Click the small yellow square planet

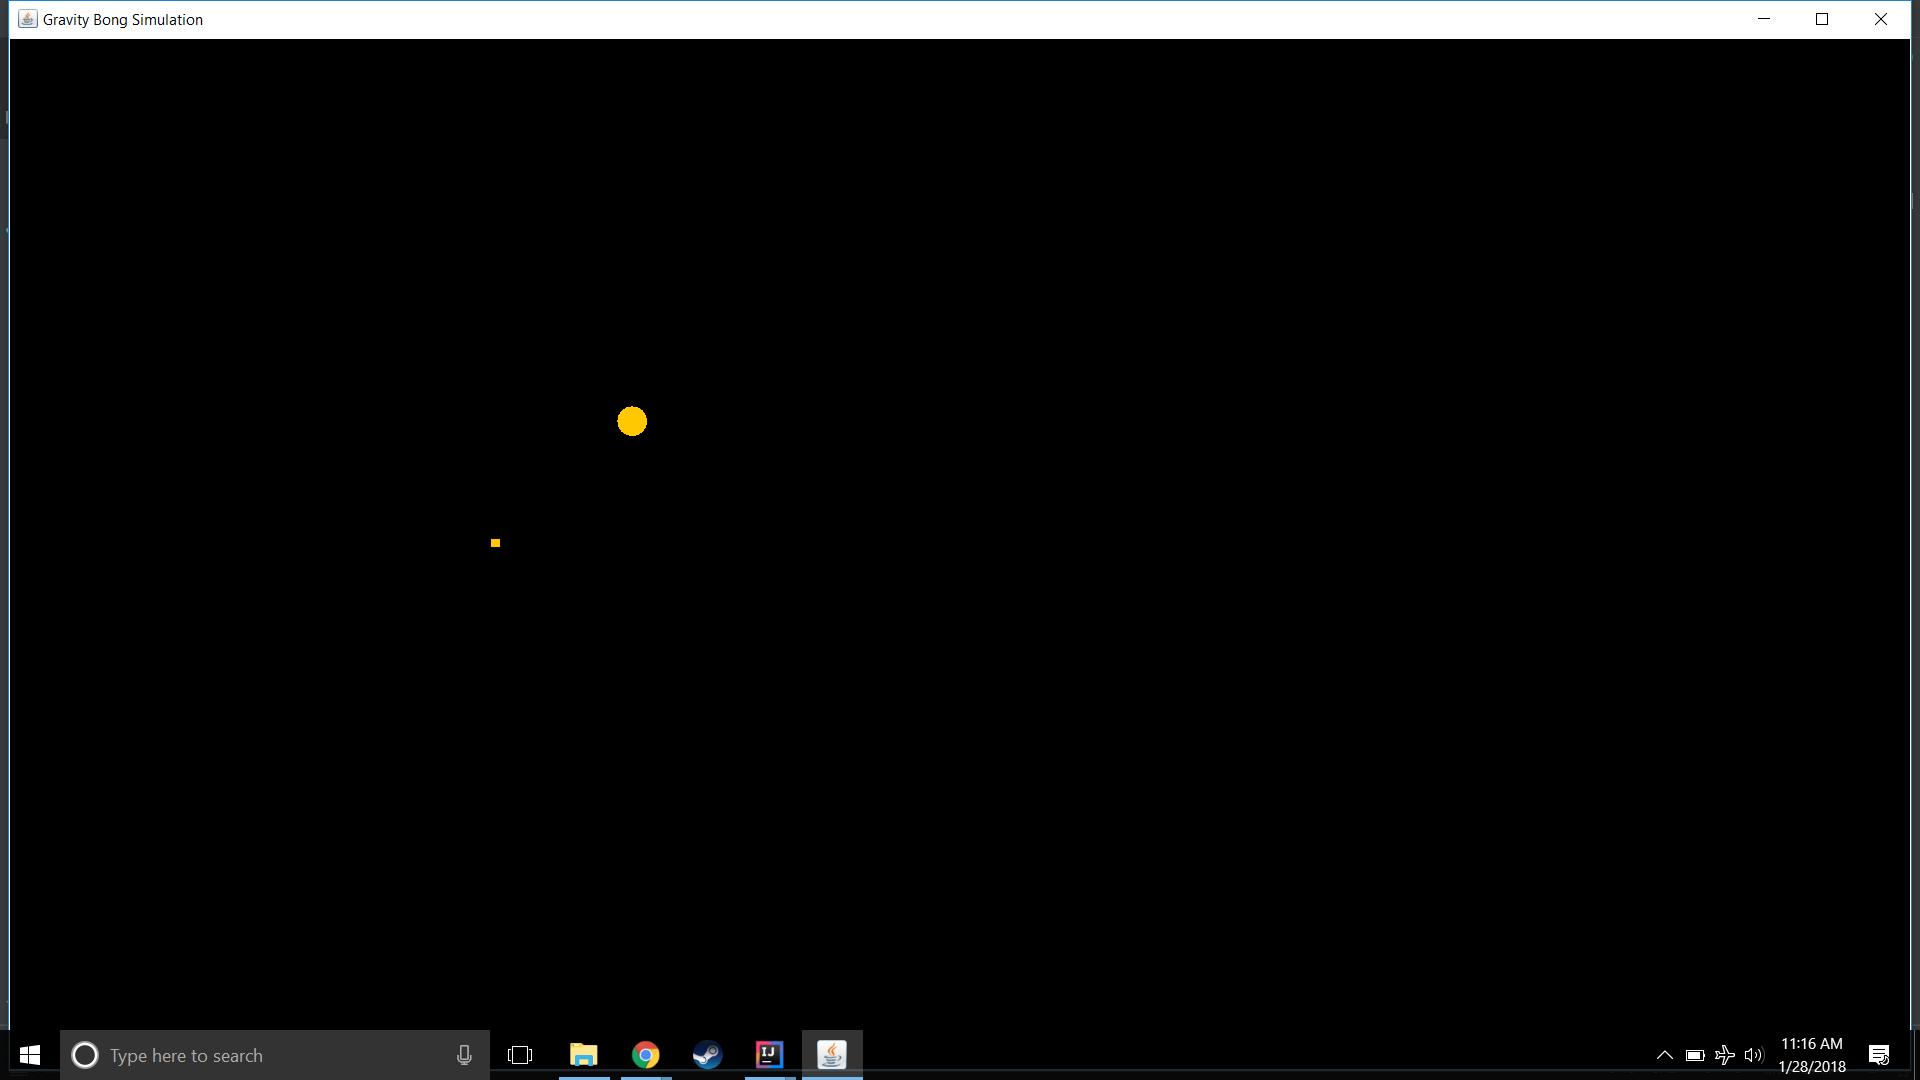click(x=495, y=543)
